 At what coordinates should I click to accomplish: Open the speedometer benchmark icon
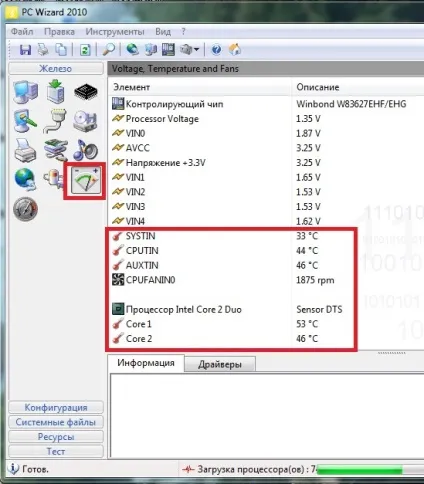coord(25,209)
